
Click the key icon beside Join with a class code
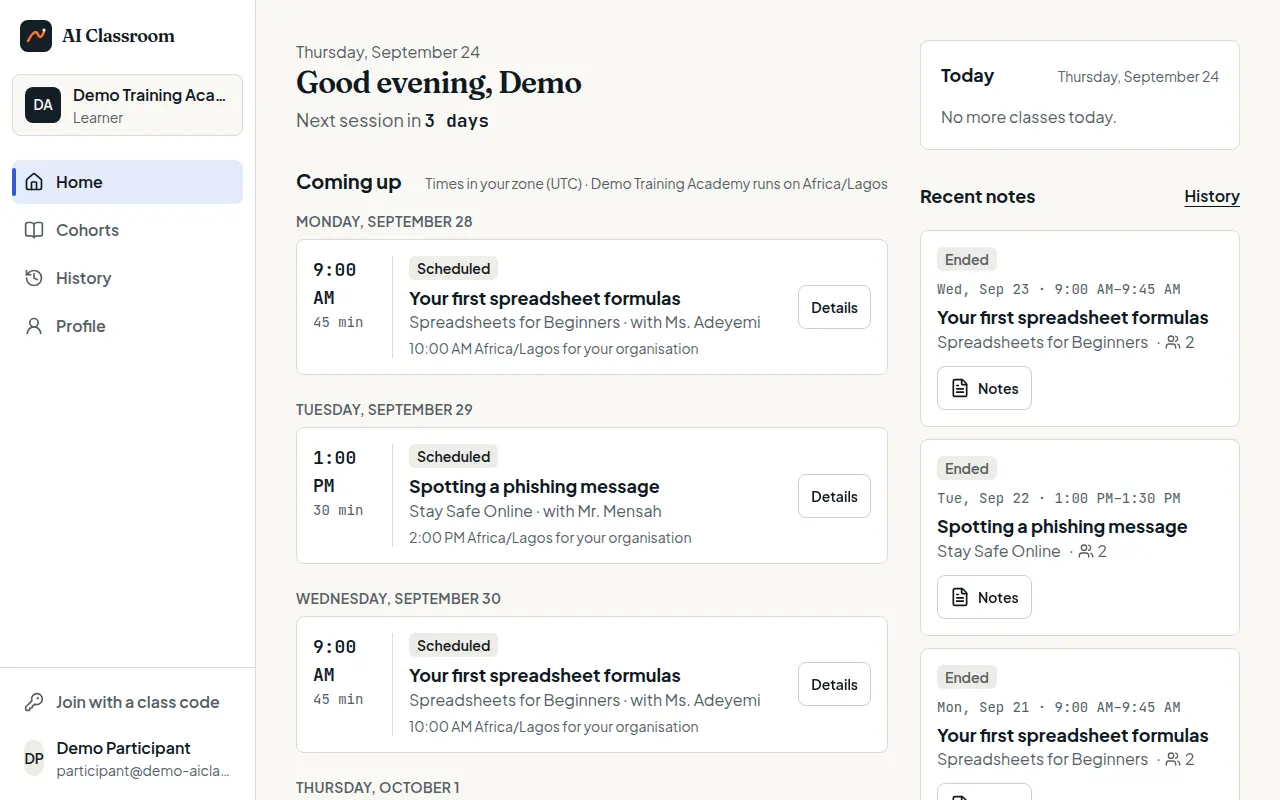coord(34,702)
